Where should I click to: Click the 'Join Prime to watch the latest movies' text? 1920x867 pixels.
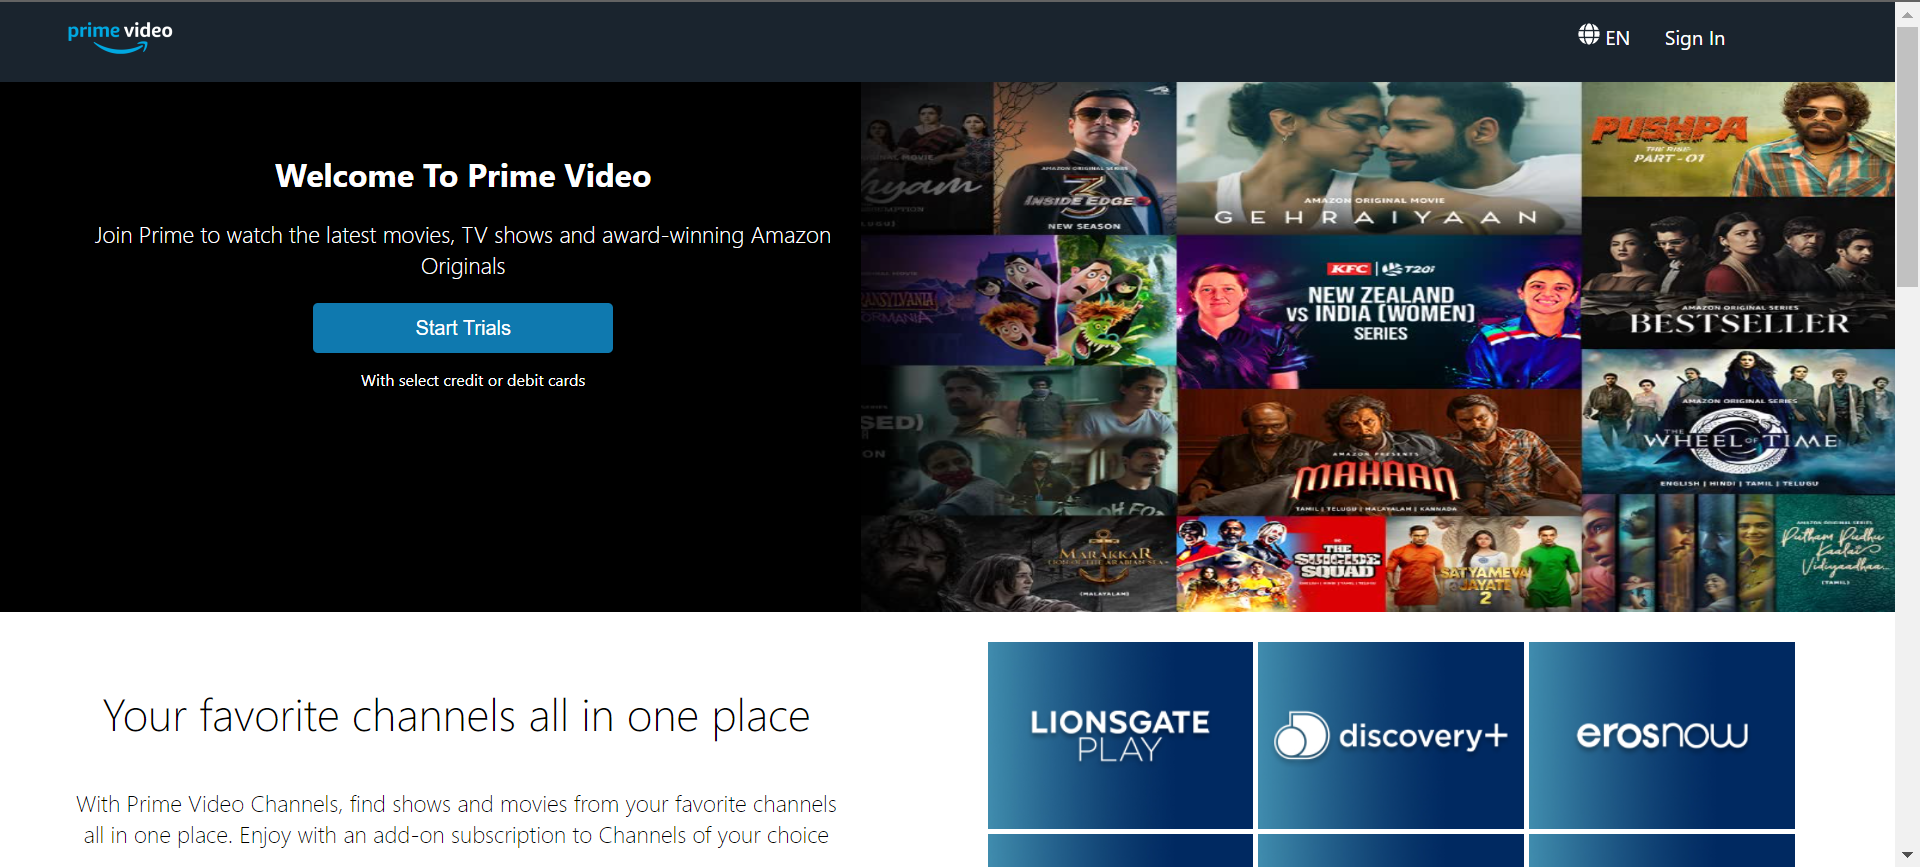tap(463, 250)
